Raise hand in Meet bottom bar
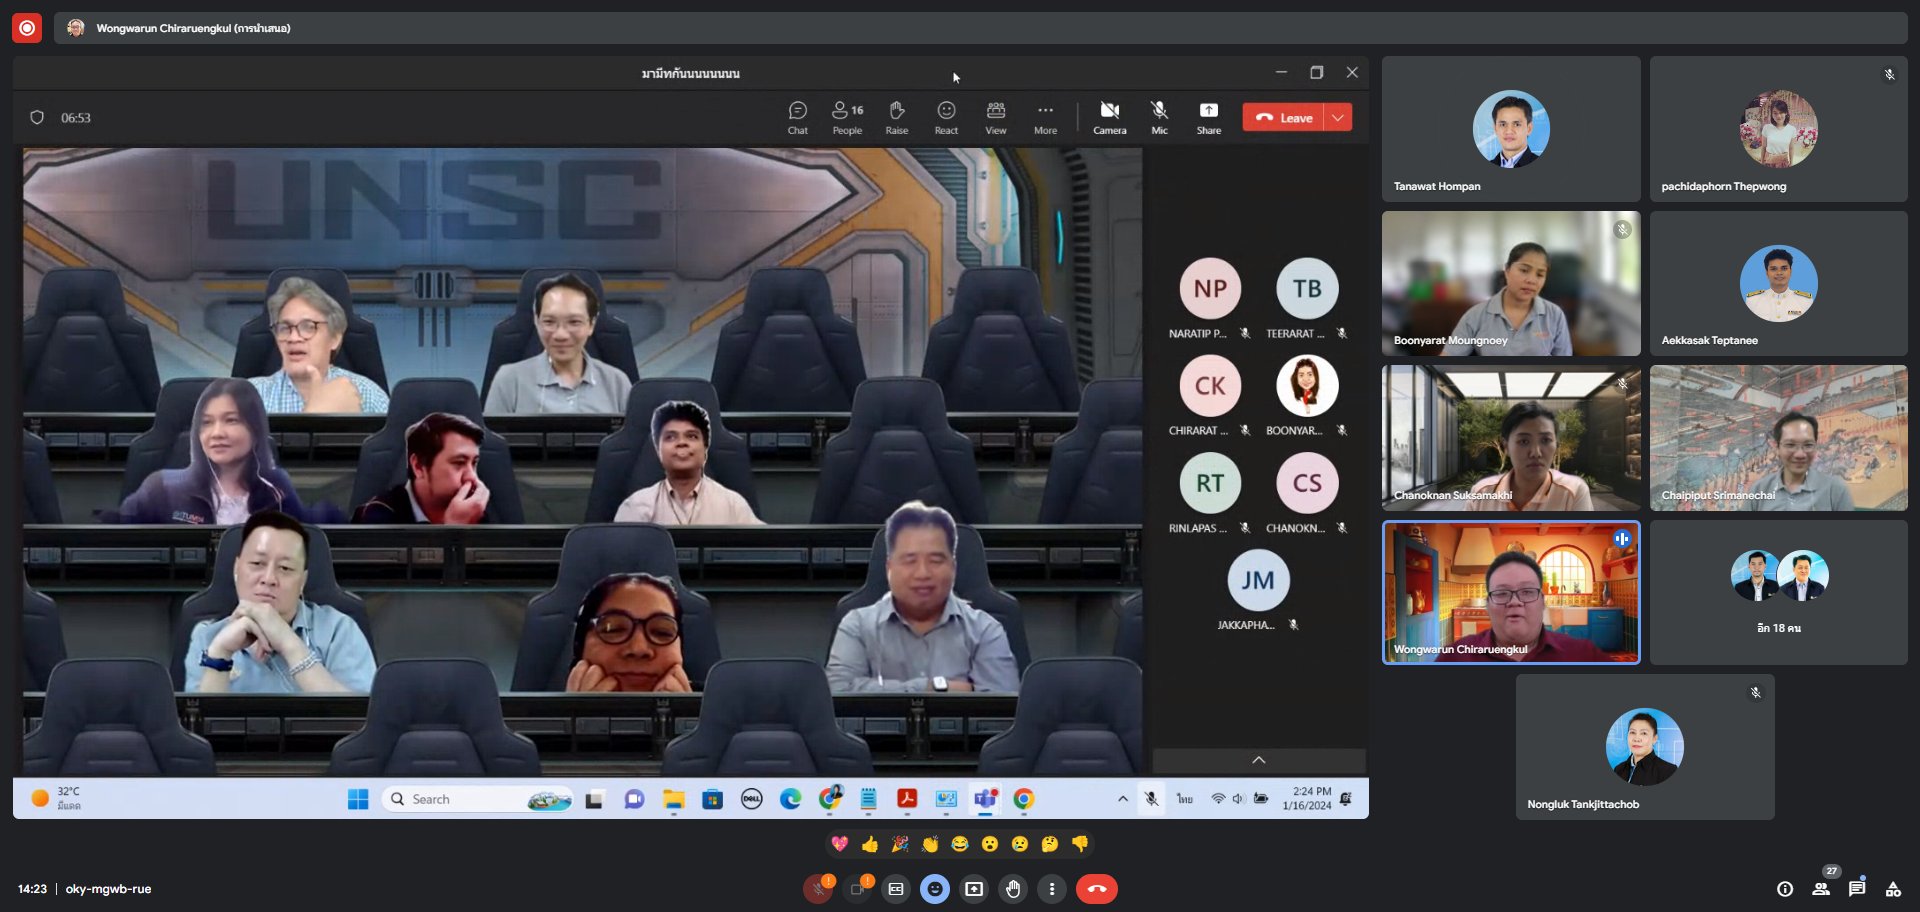 (1013, 888)
